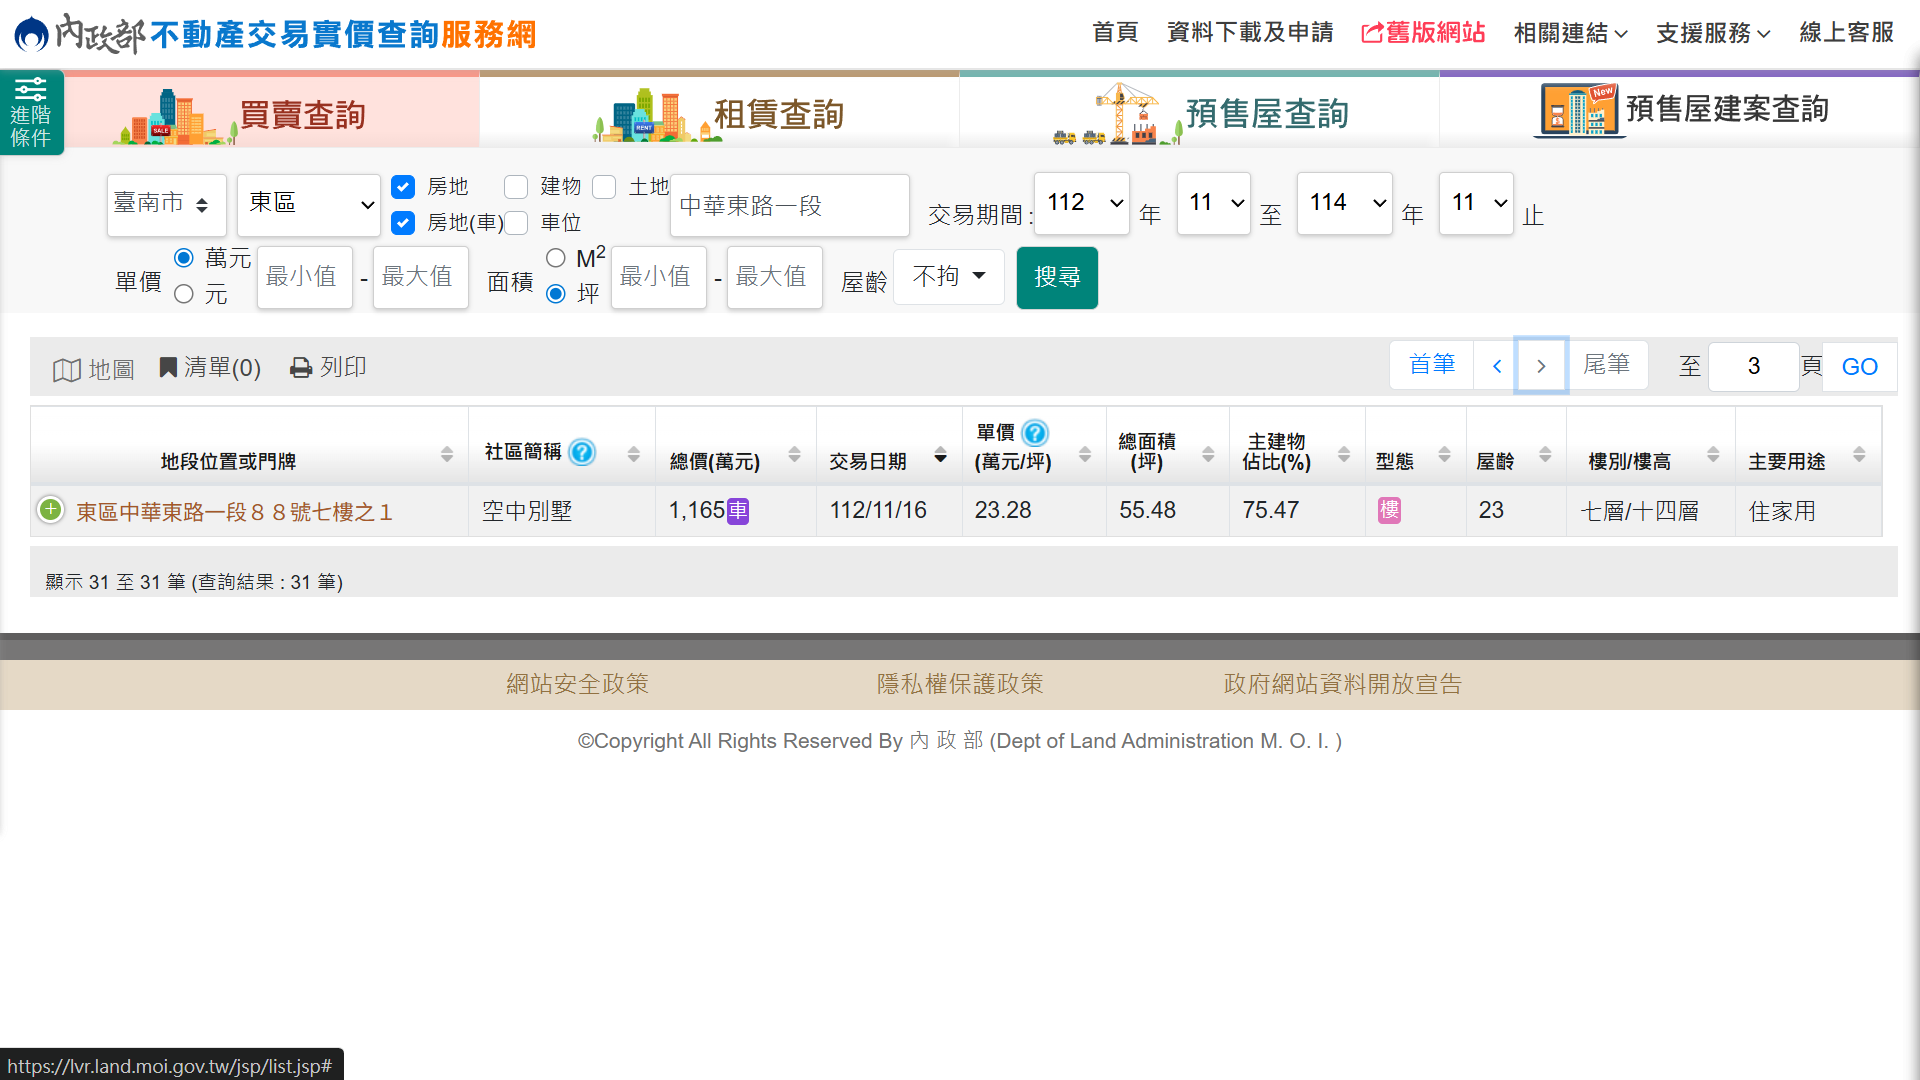
Task: Open the 進階條件 advanced filter panel
Action: click(31, 113)
